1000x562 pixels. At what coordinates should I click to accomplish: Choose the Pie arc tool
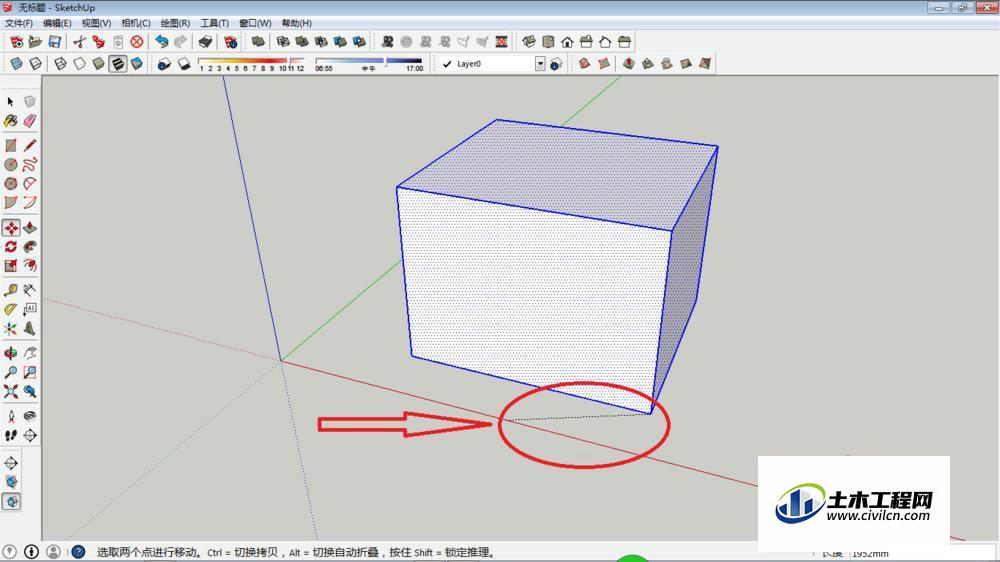click(x=29, y=184)
